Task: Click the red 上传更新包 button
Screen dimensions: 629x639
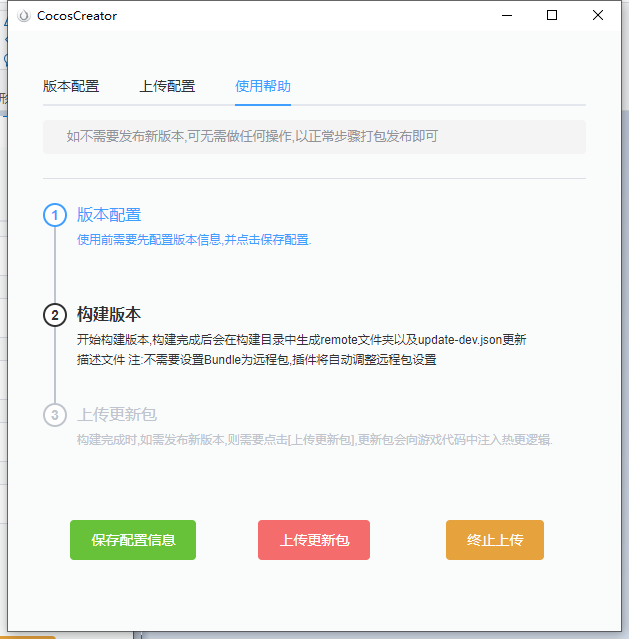Action: click(314, 540)
